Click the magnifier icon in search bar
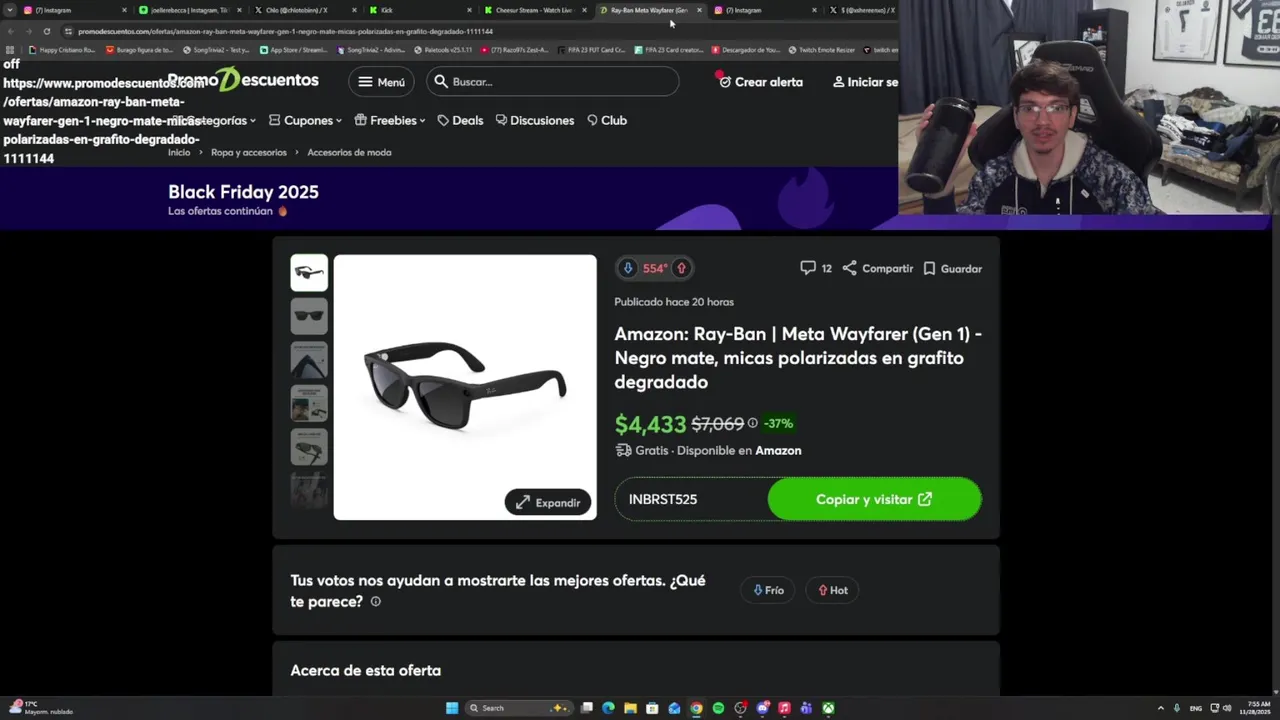1280x720 pixels. click(x=441, y=81)
